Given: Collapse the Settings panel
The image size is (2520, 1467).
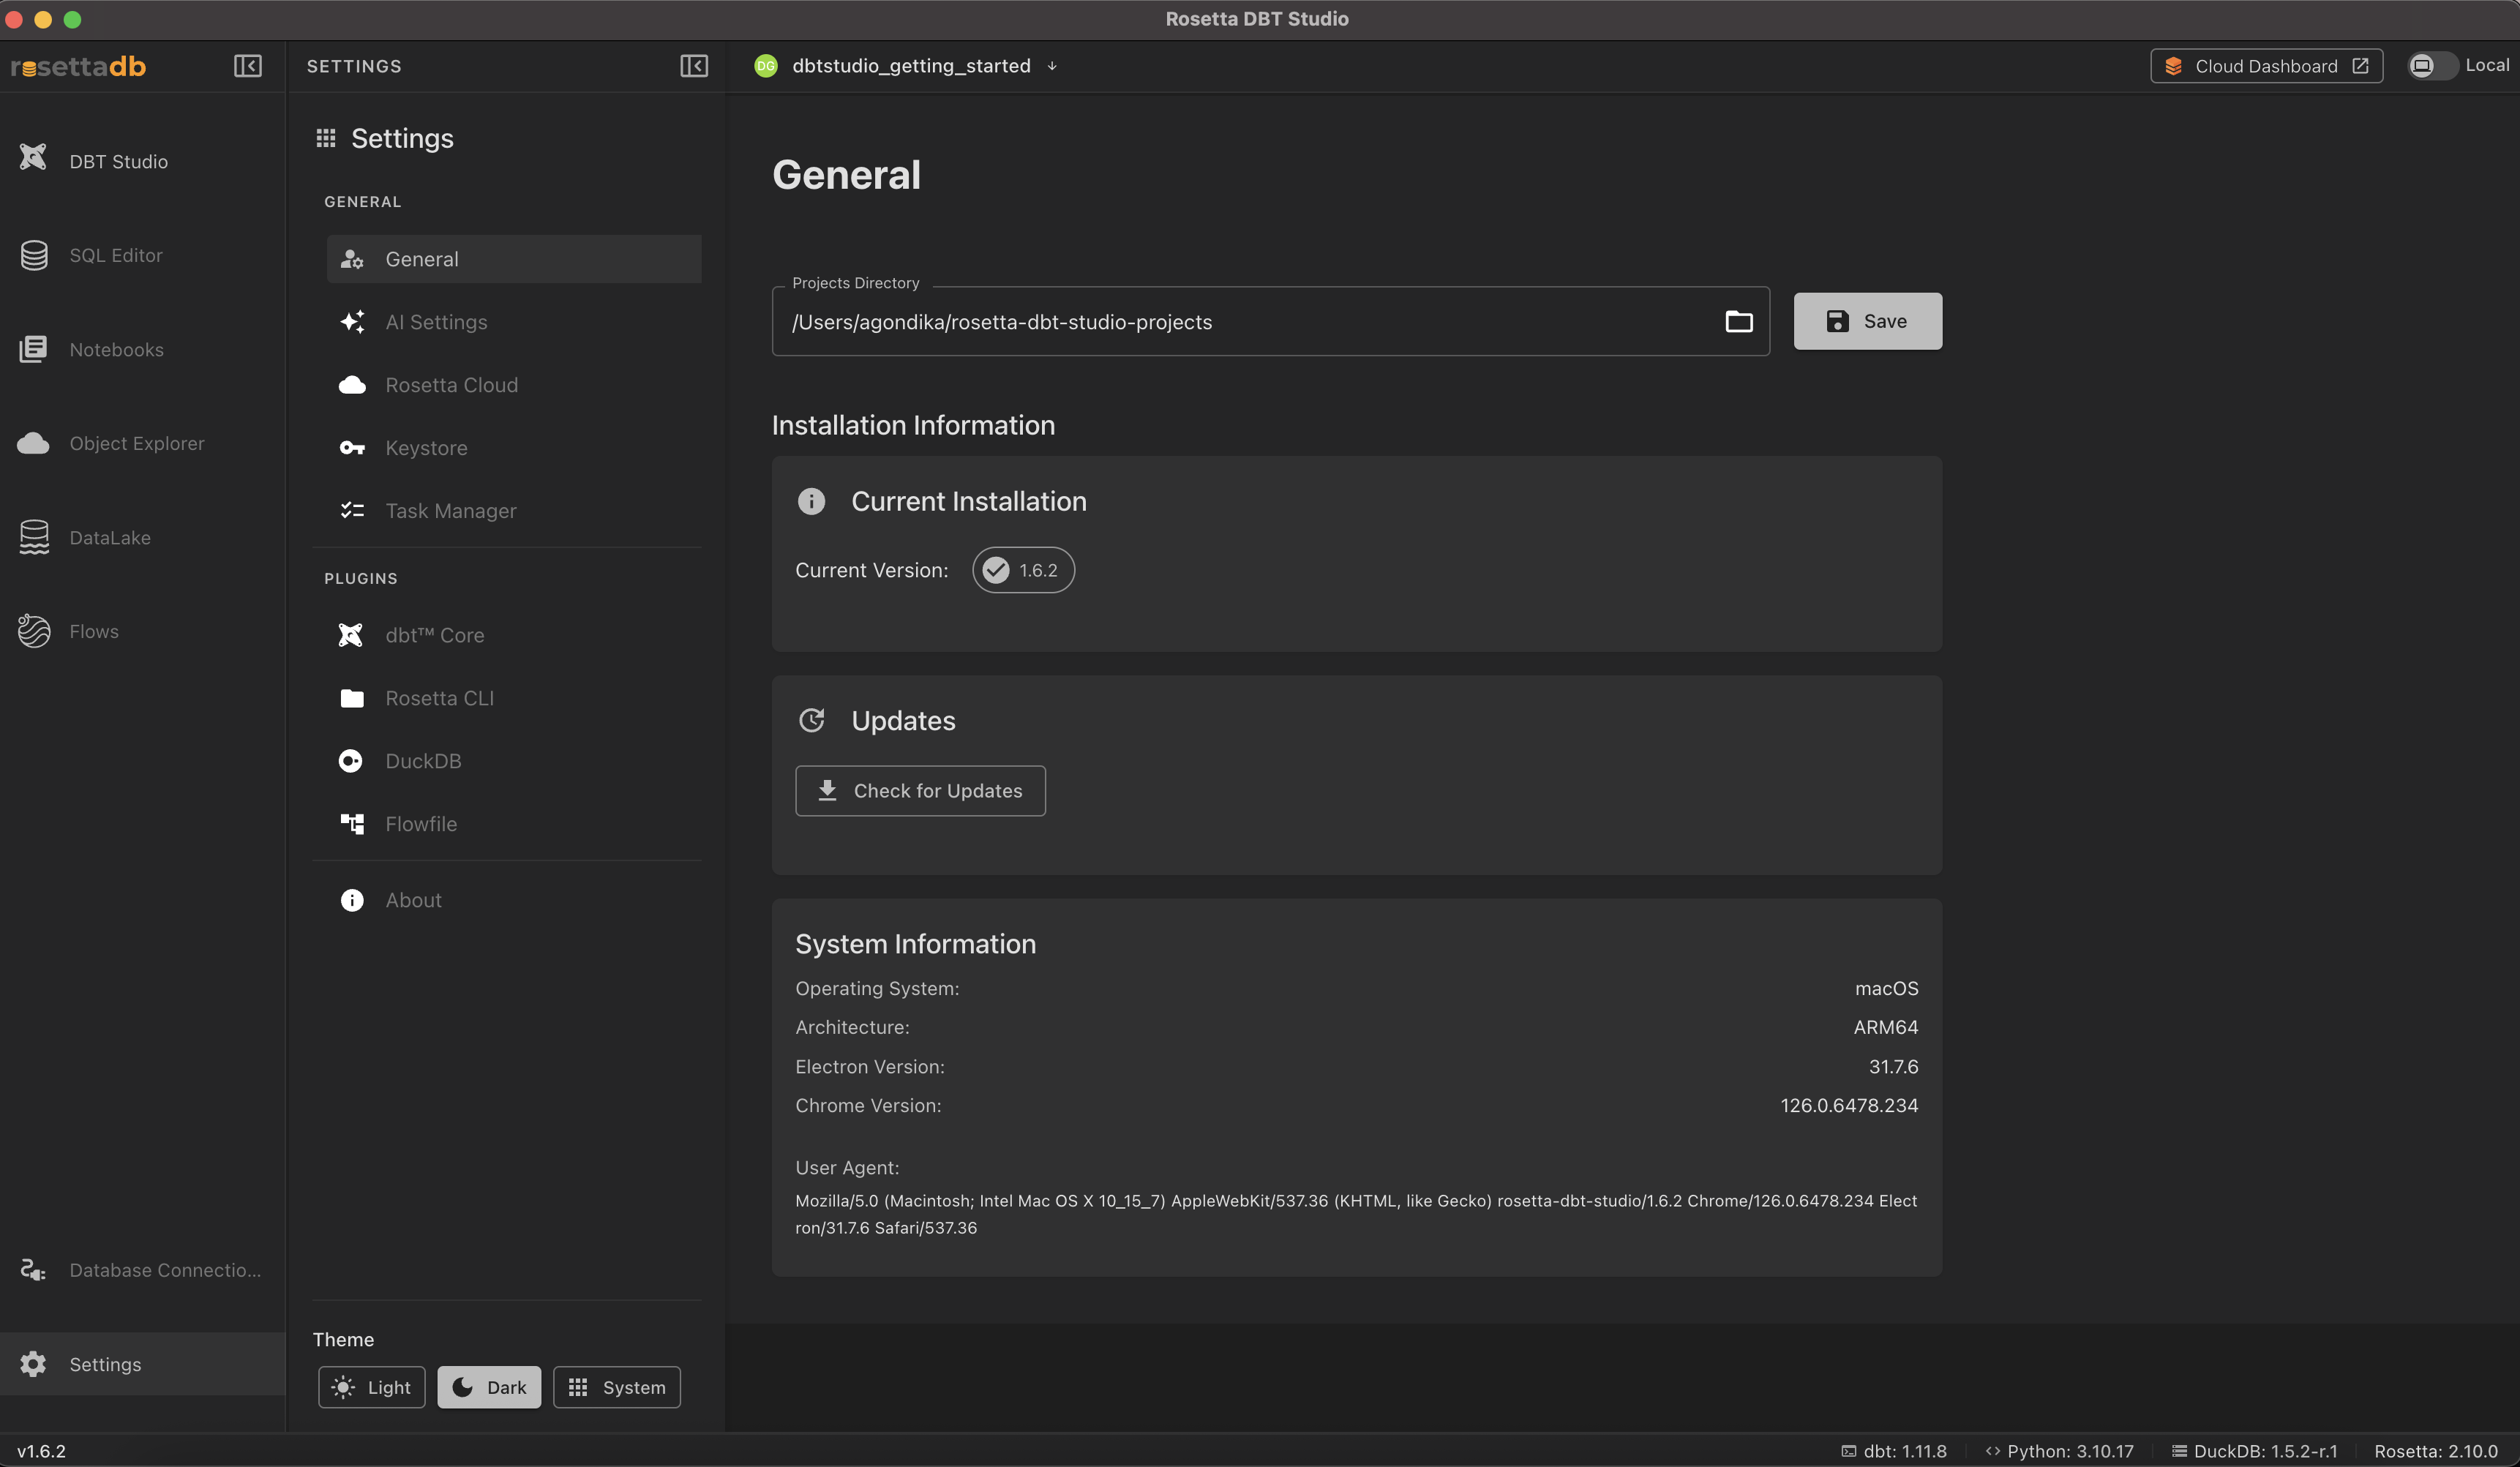Looking at the screenshot, I should tap(694, 66).
